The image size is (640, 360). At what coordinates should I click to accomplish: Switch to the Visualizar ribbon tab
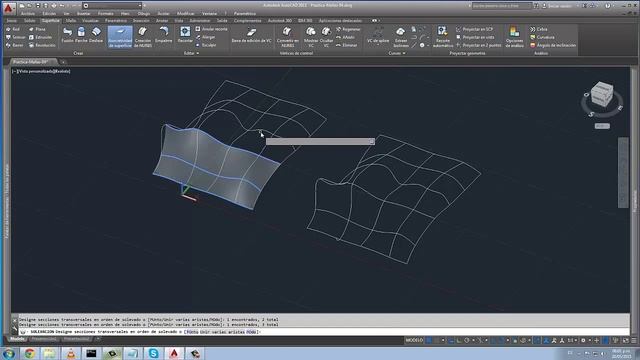tap(90, 20)
